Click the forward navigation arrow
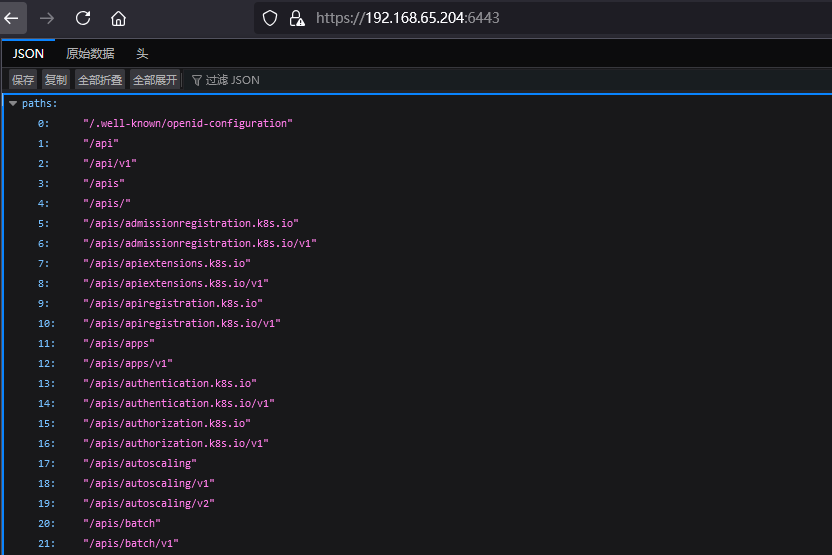Image resolution: width=832 pixels, height=555 pixels. click(47, 19)
